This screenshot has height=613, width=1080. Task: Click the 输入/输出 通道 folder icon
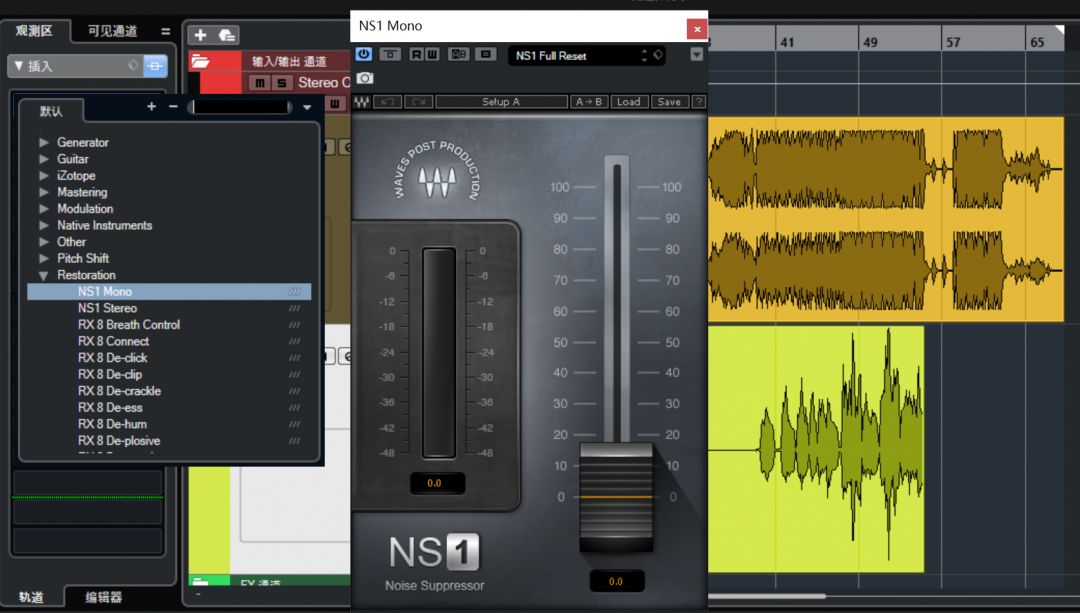pos(200,61)
